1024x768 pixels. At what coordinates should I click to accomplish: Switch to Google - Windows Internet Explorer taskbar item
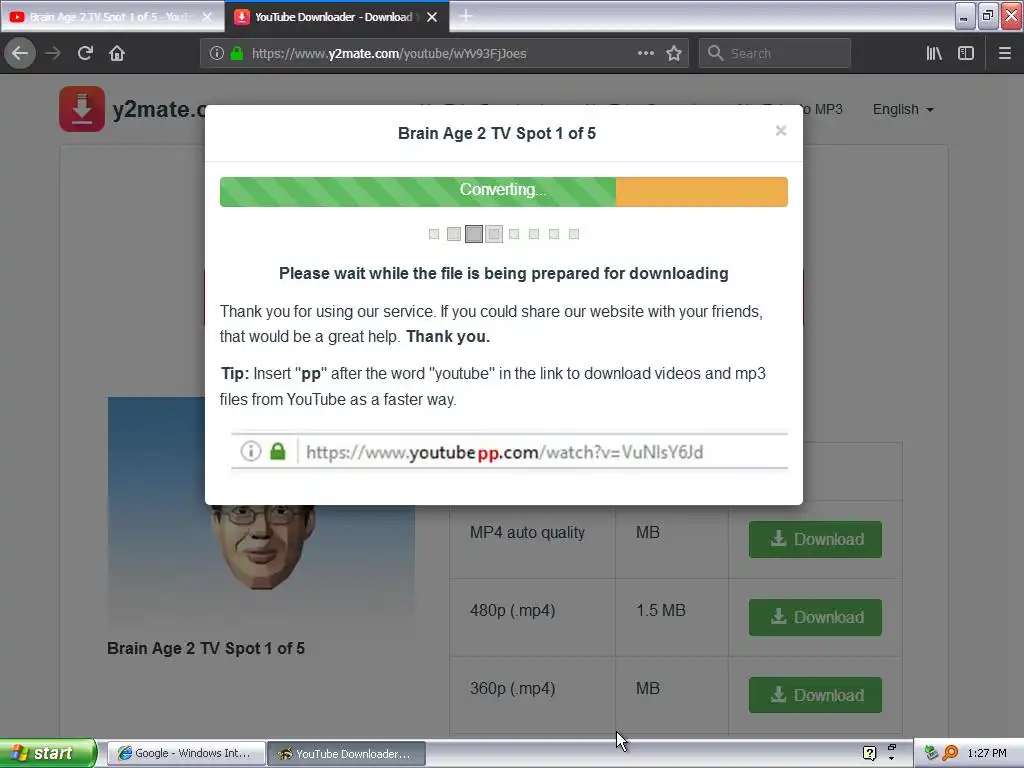click(185, 753)
